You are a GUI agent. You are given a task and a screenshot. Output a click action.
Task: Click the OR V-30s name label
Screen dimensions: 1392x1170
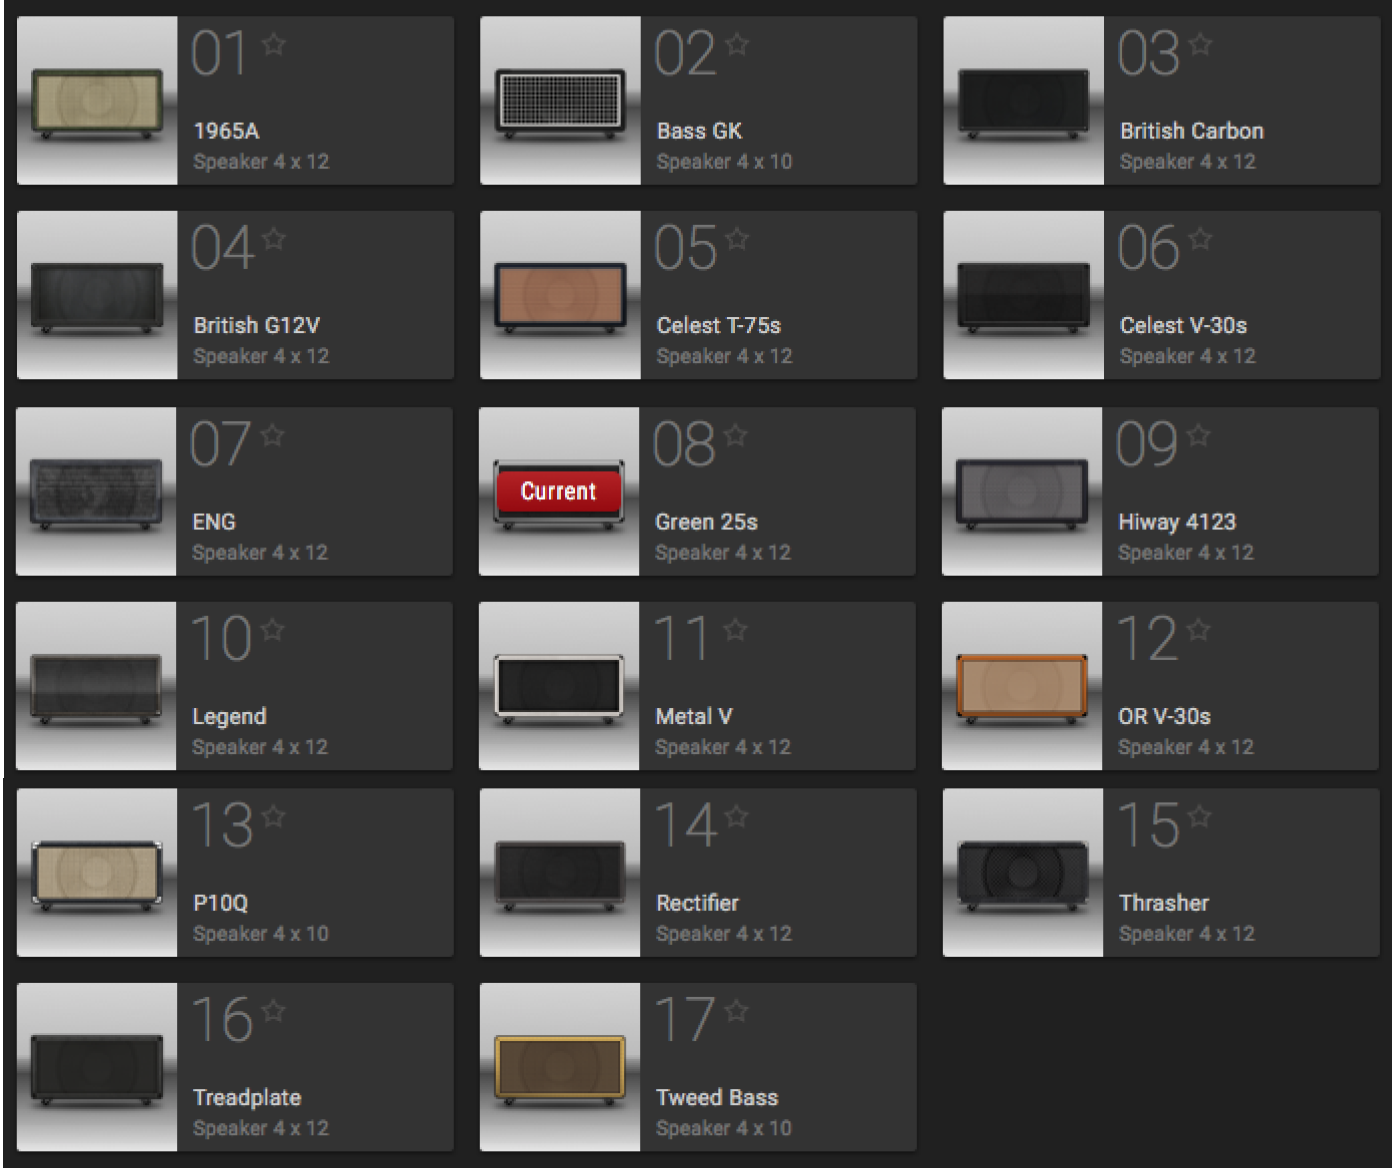1164,716
